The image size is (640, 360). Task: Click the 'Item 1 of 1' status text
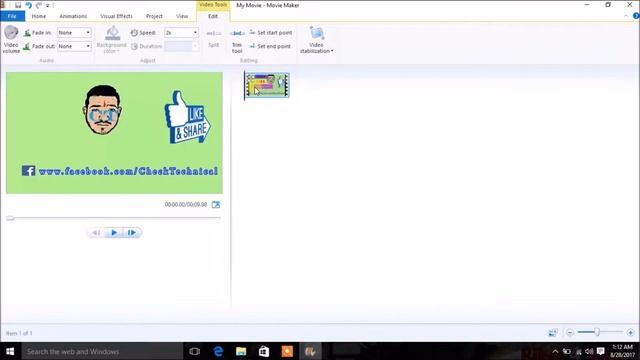(19, 333)
